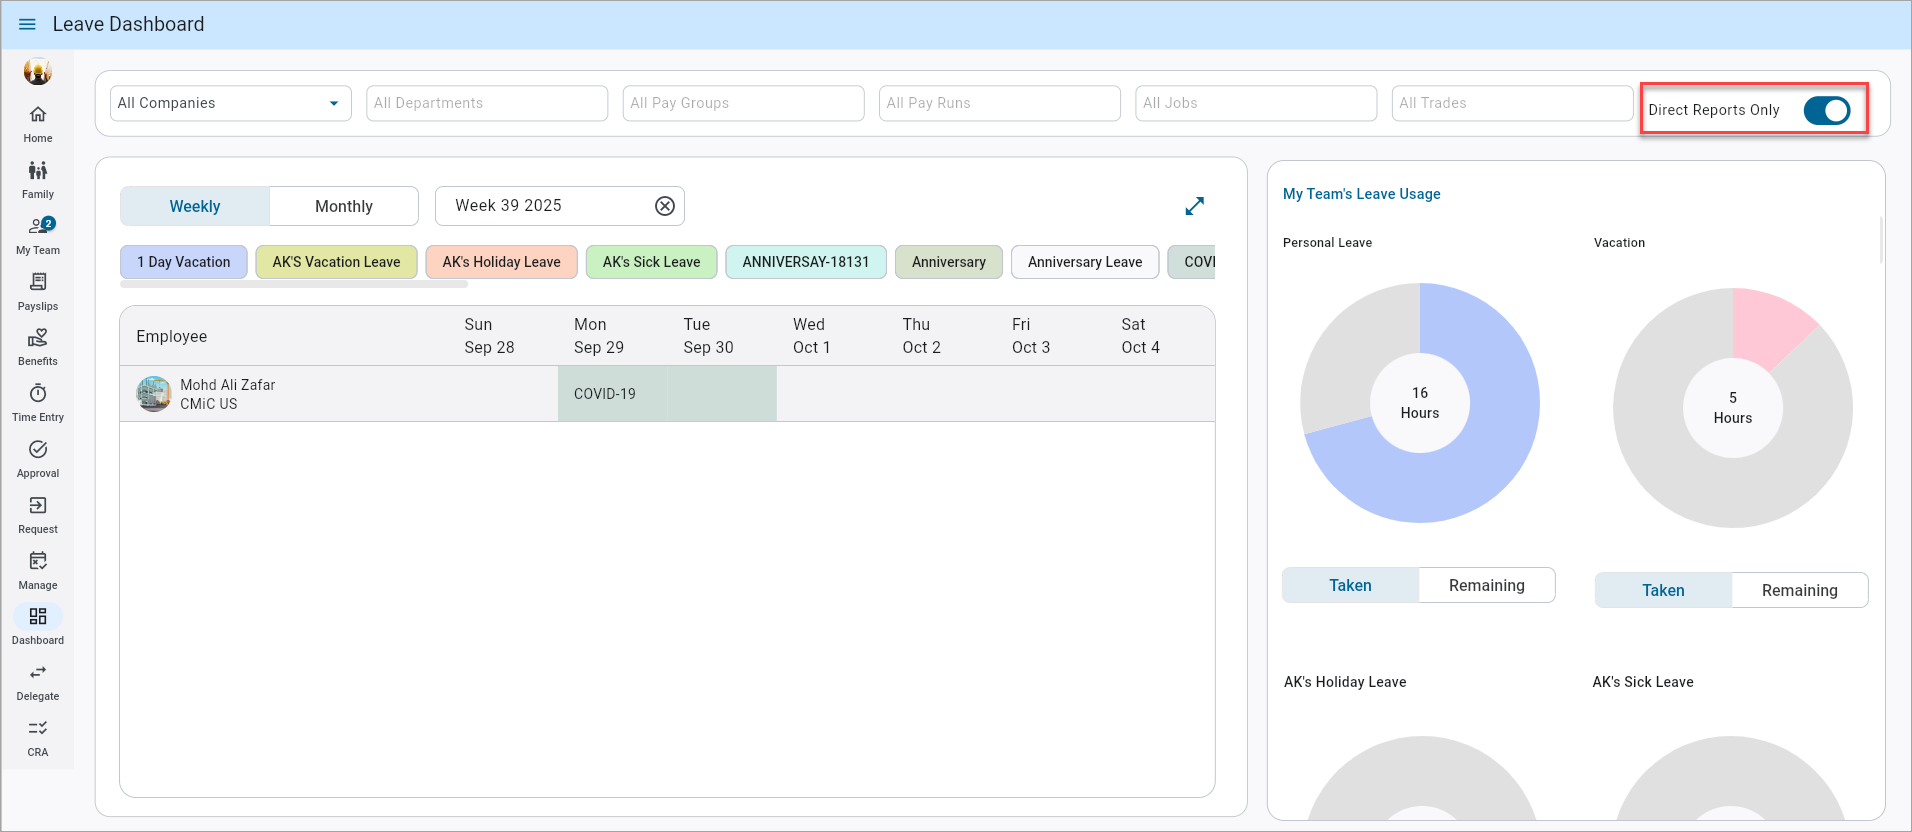Select the Weekly view tab
Viewport: 1912px width, 832px height.
tap(195, 206)
